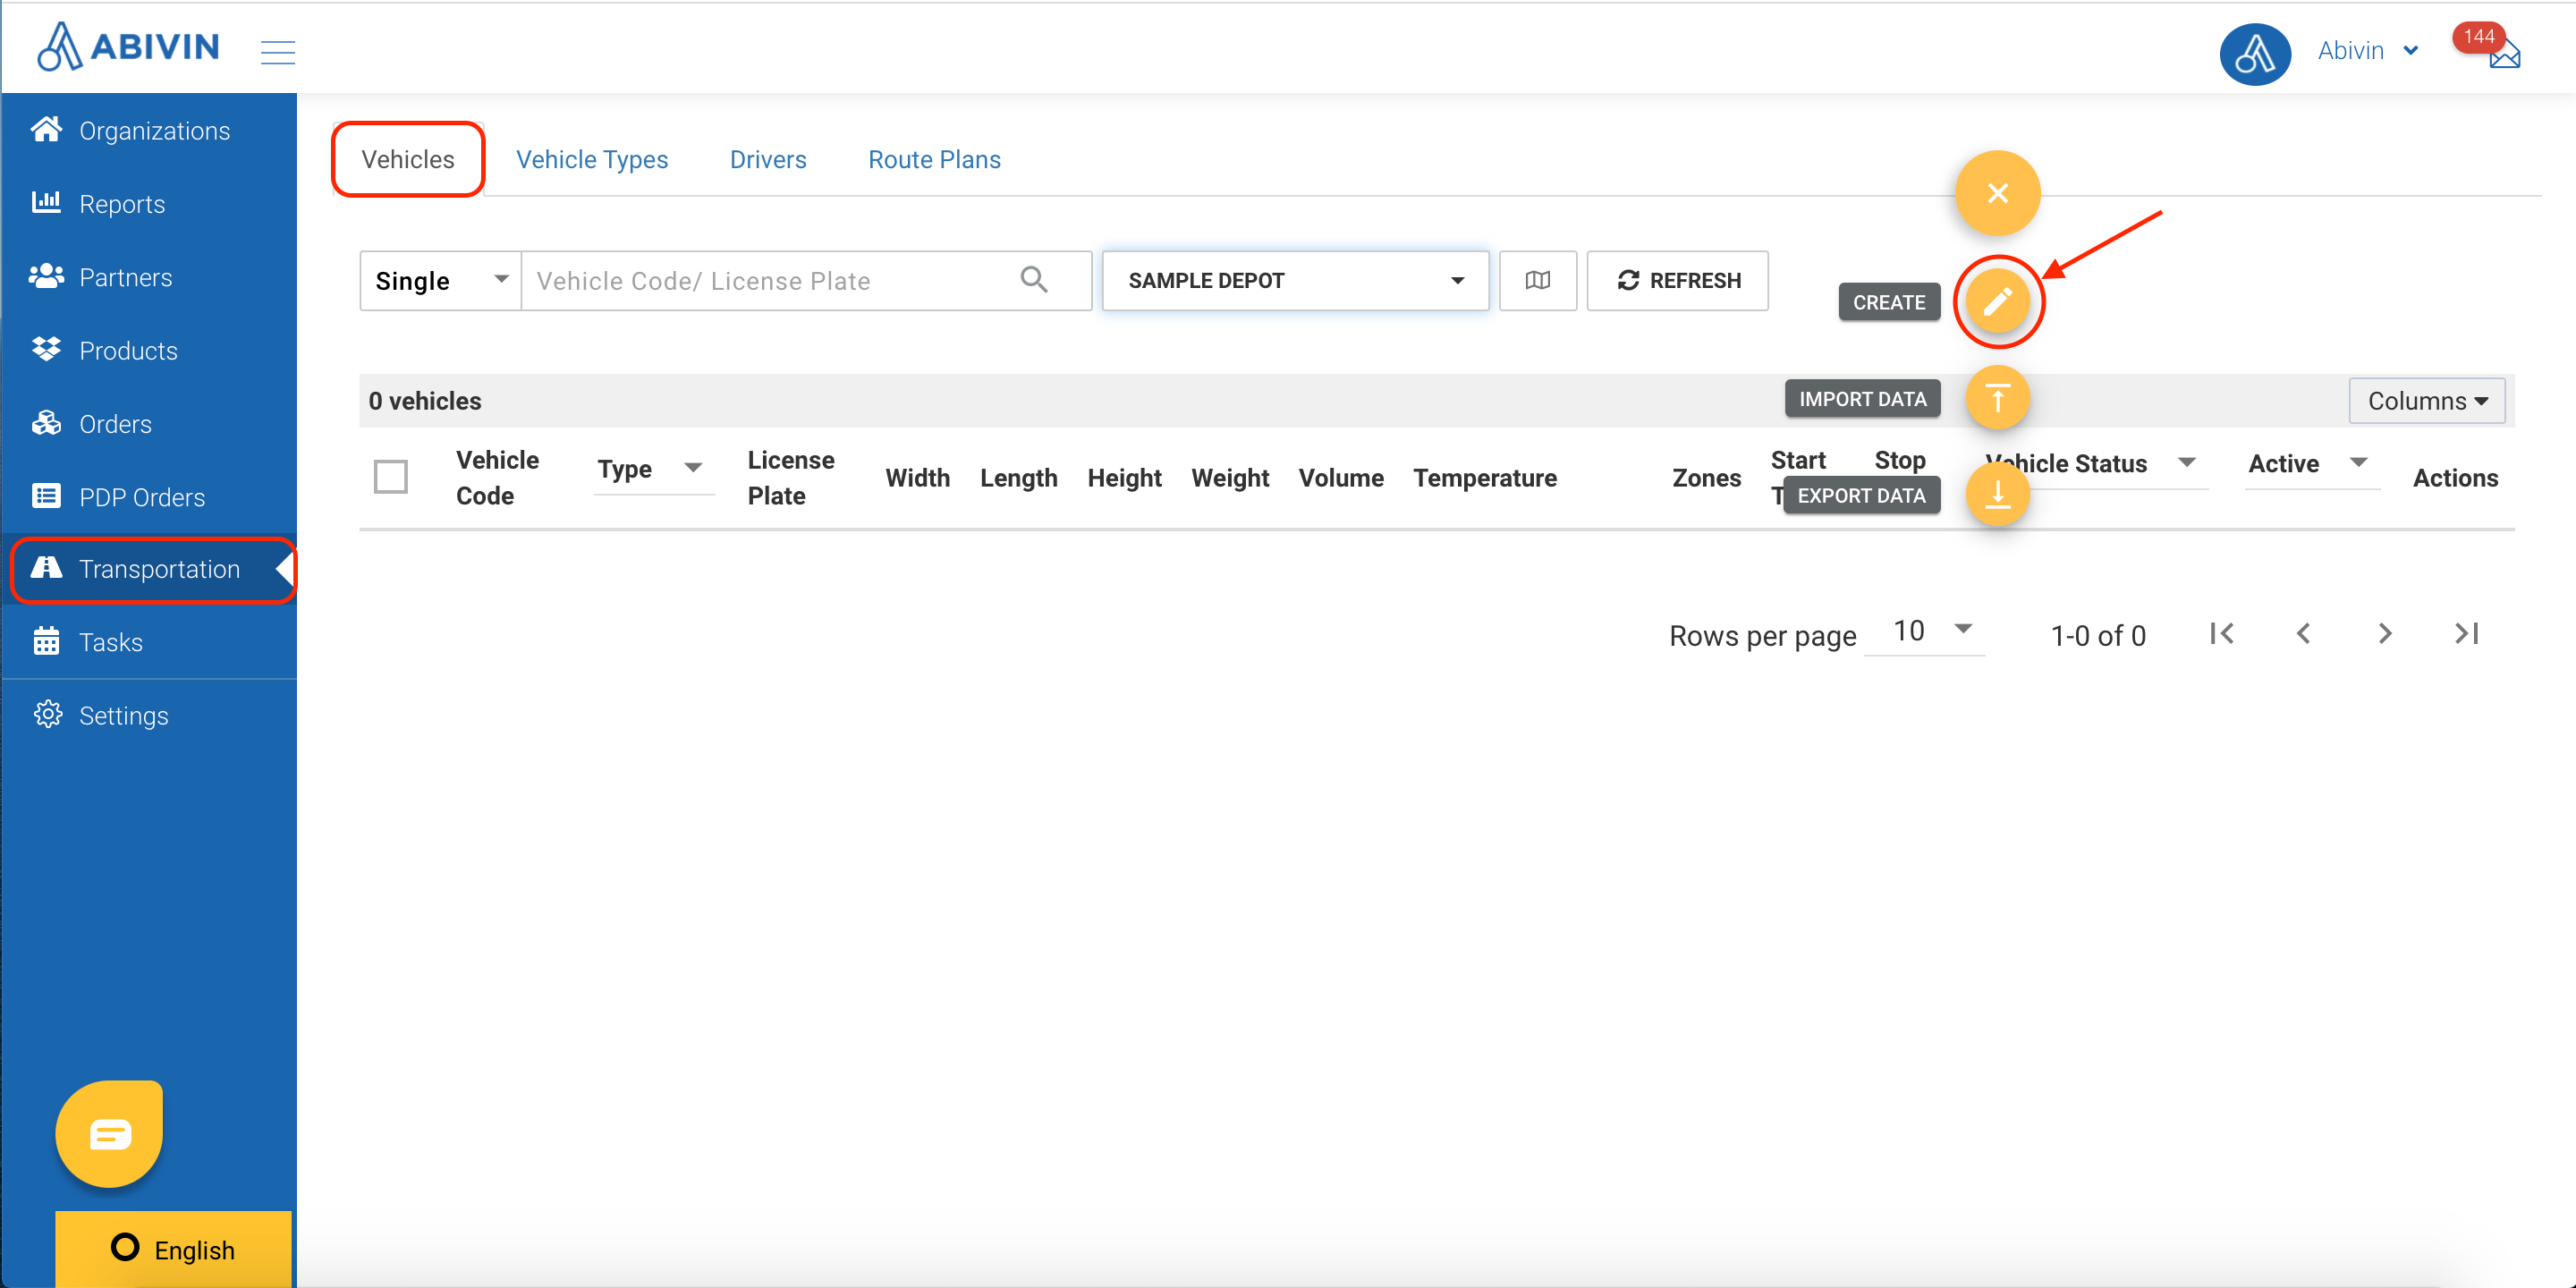Screen dimensions: 2576x1288
Task: Close the yellow floating action menu
Action: [x=1996, y=193]
